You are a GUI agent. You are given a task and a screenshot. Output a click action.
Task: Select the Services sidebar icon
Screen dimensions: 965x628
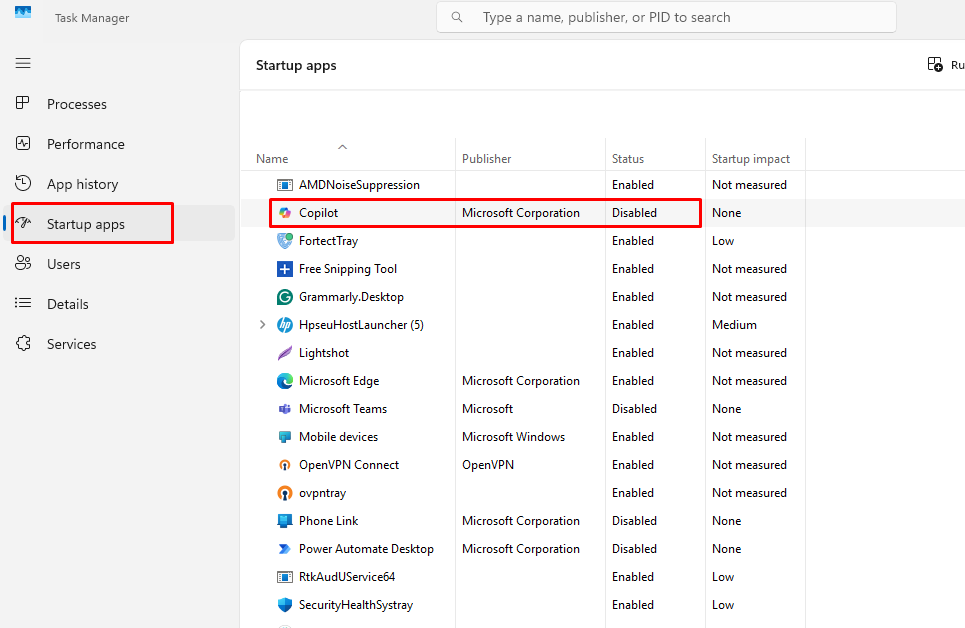[22, 343]
